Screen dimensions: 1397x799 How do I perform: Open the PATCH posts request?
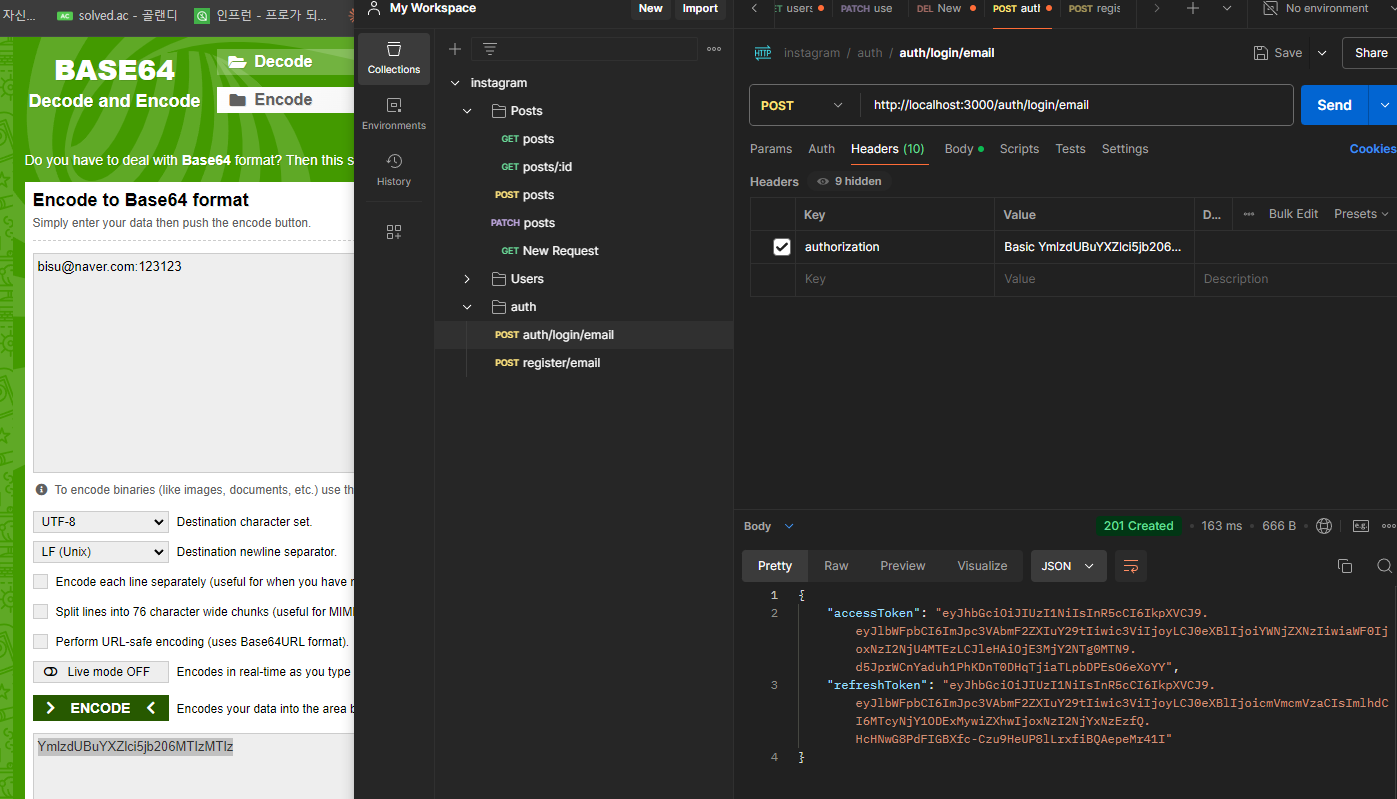[x=523, y=223]
